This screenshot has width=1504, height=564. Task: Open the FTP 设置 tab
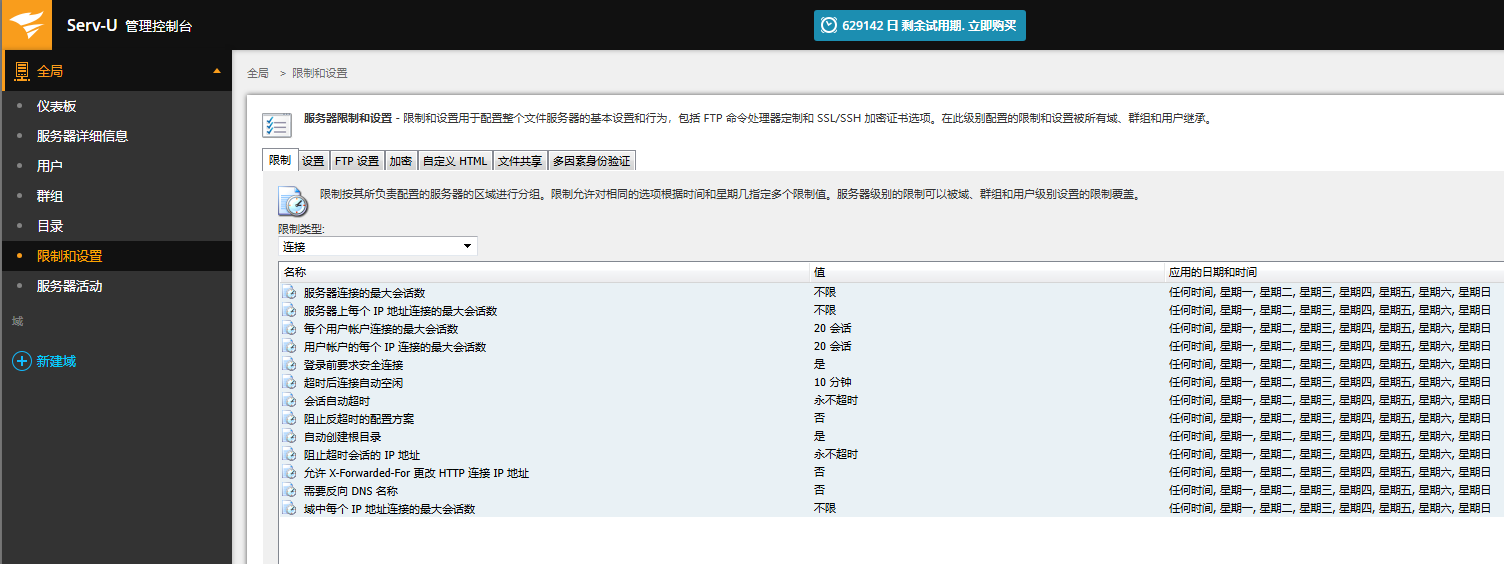(357, 161)
